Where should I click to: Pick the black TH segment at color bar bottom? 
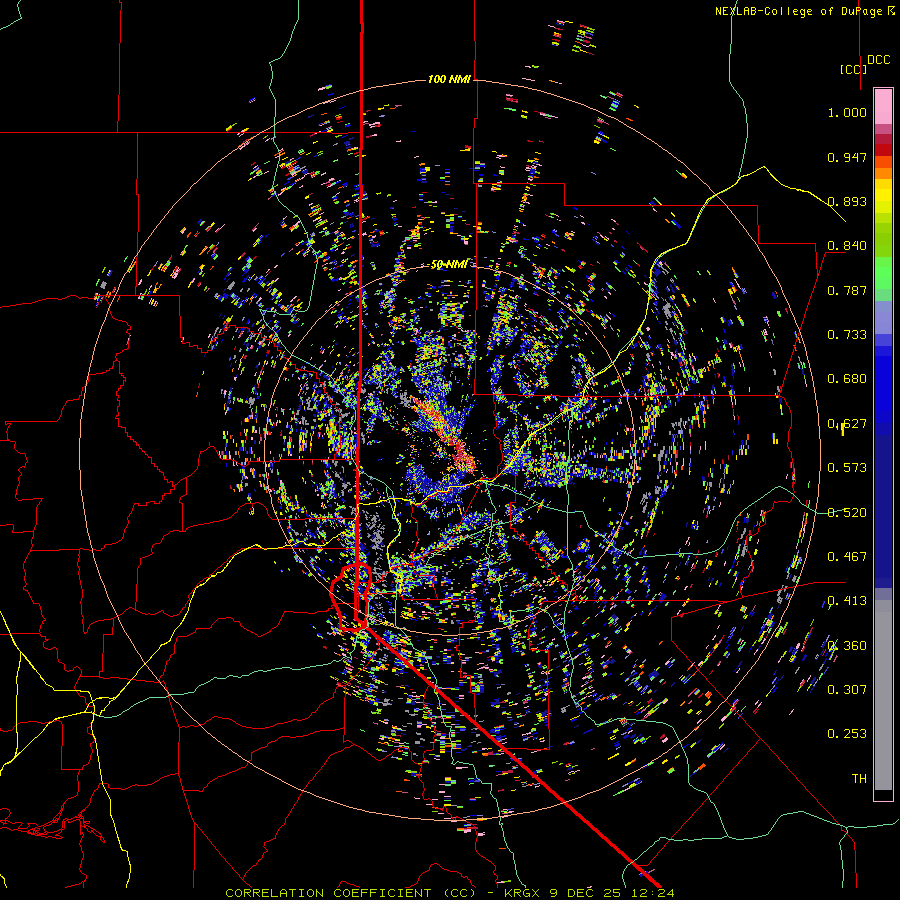[883, 794]
